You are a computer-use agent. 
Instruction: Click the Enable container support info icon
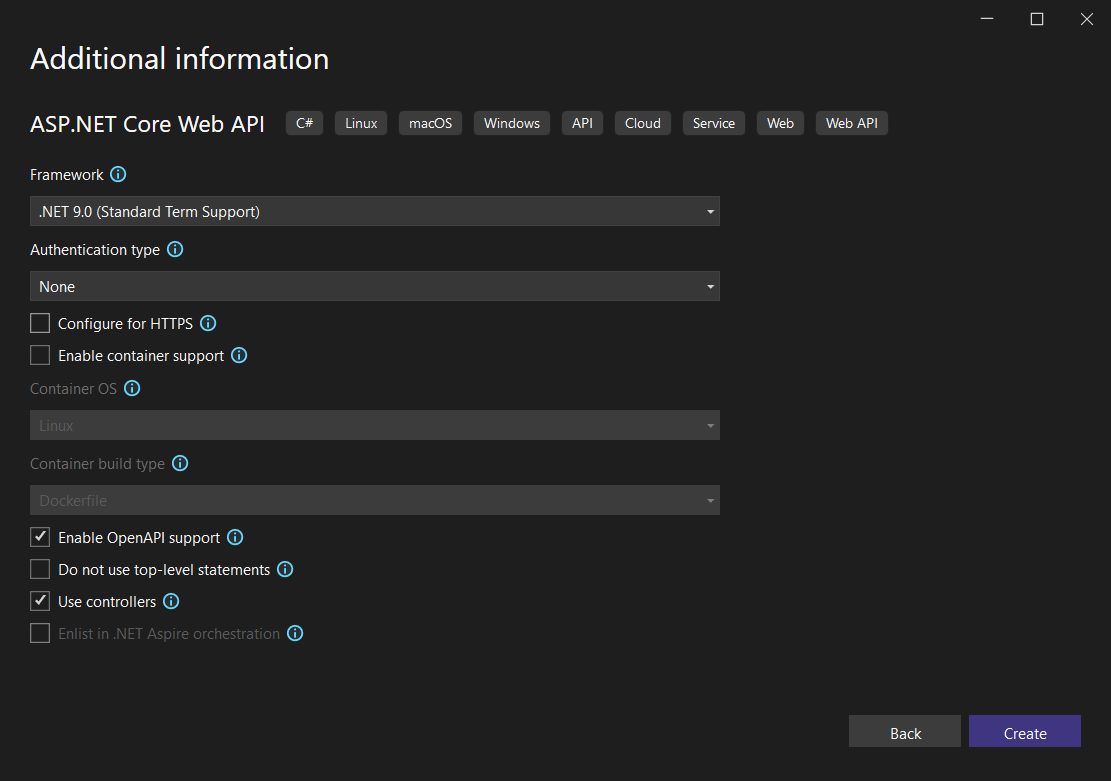(239, 355)
